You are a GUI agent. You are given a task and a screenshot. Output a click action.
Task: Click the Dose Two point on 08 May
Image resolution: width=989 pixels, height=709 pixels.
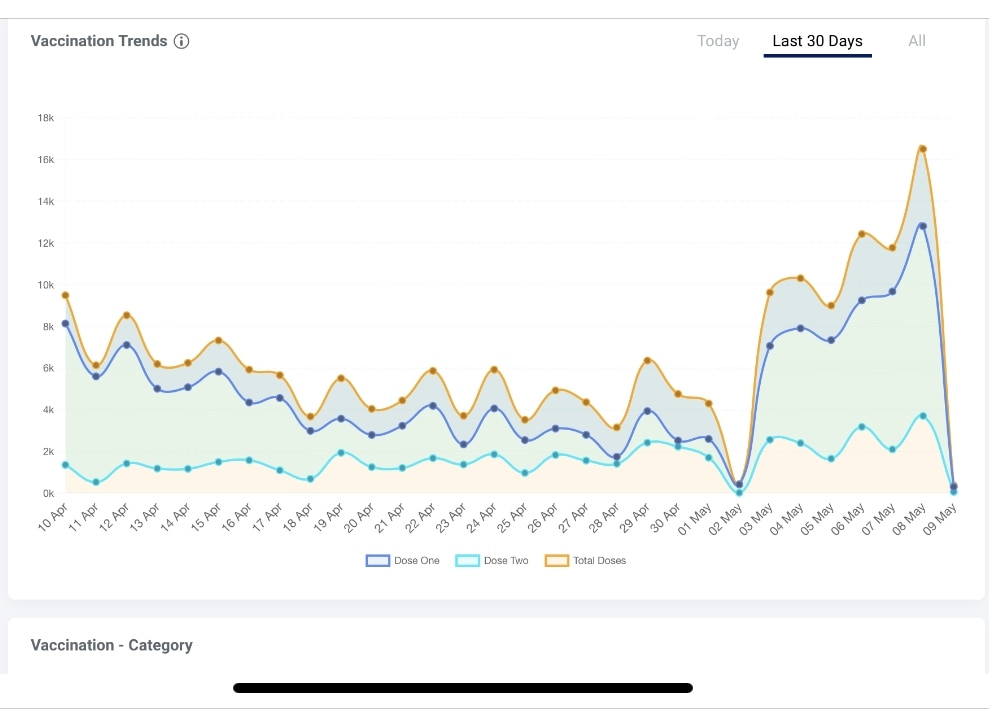923,416
